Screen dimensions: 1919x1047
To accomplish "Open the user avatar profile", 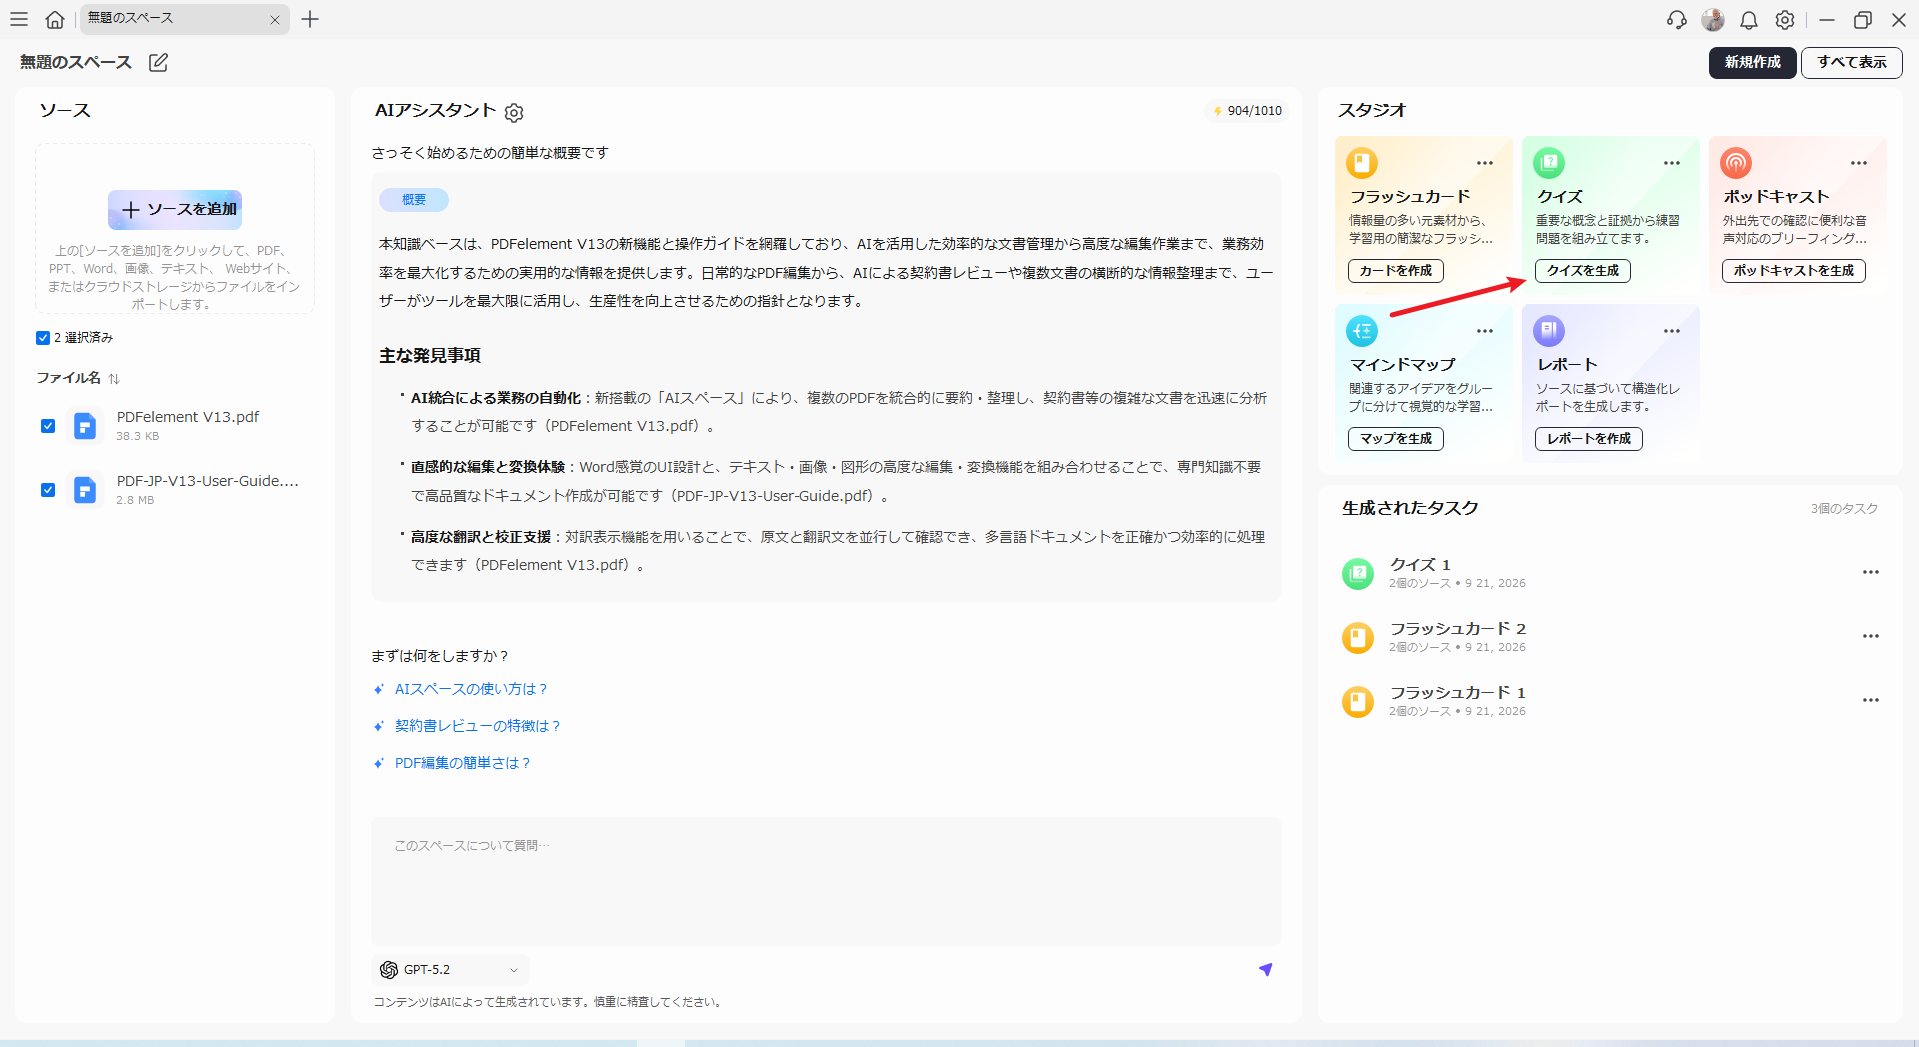I will click(x=1713, y=20).
